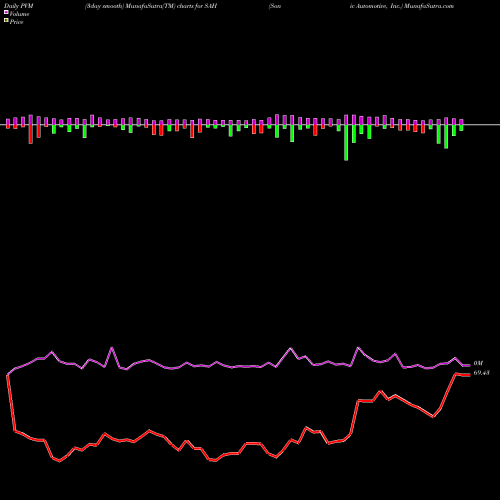
Task: Click the '(3day smooth) MunafaSutra(TM) charts for SAH' heading
Action: [151, 6]
